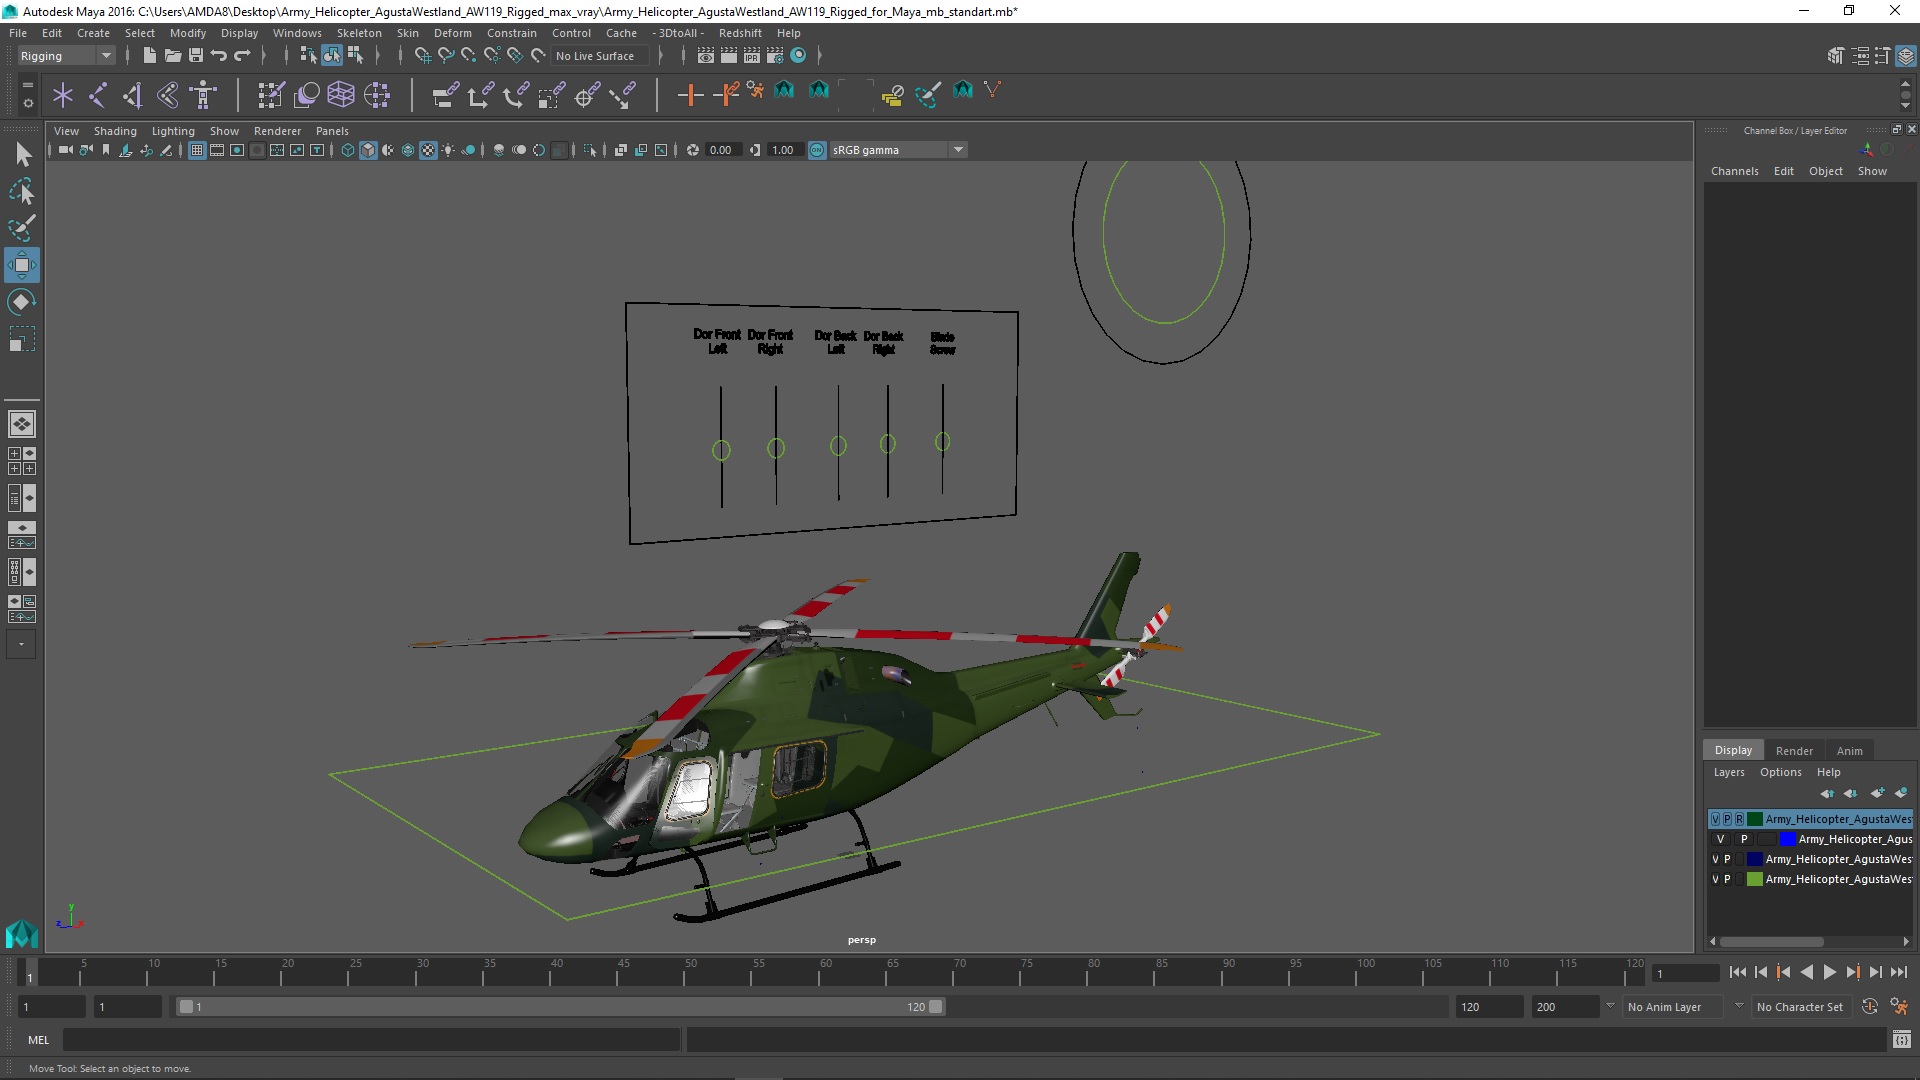Open the HumanIK skeleton shelf icon

tap(203, 95)
